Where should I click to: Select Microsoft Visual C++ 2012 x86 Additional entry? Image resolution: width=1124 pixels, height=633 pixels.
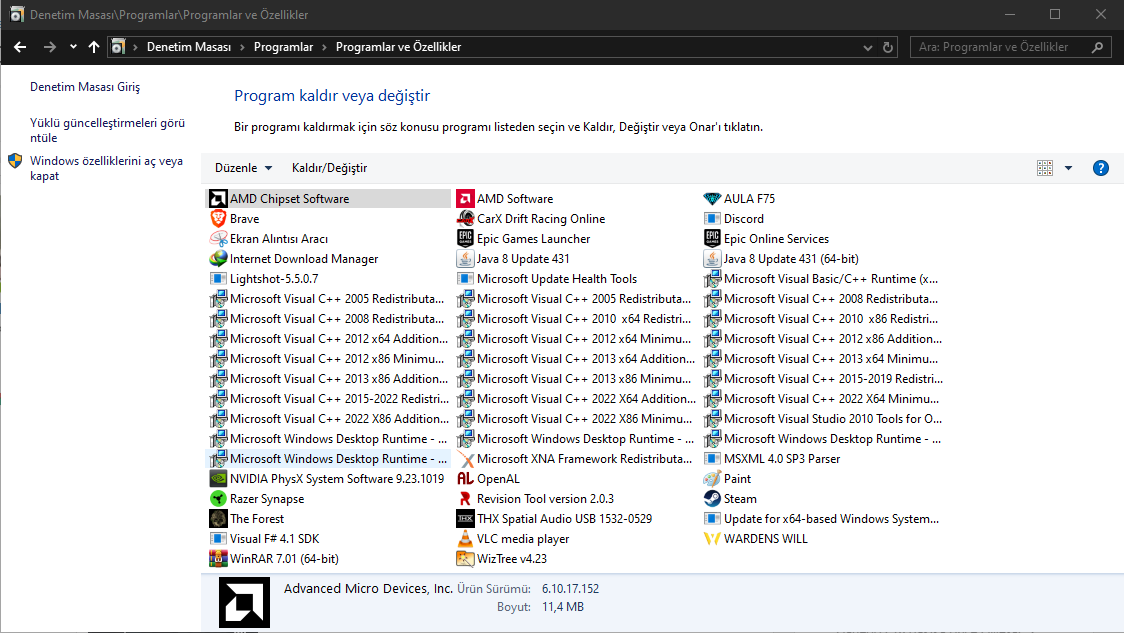tap(823, 339)
